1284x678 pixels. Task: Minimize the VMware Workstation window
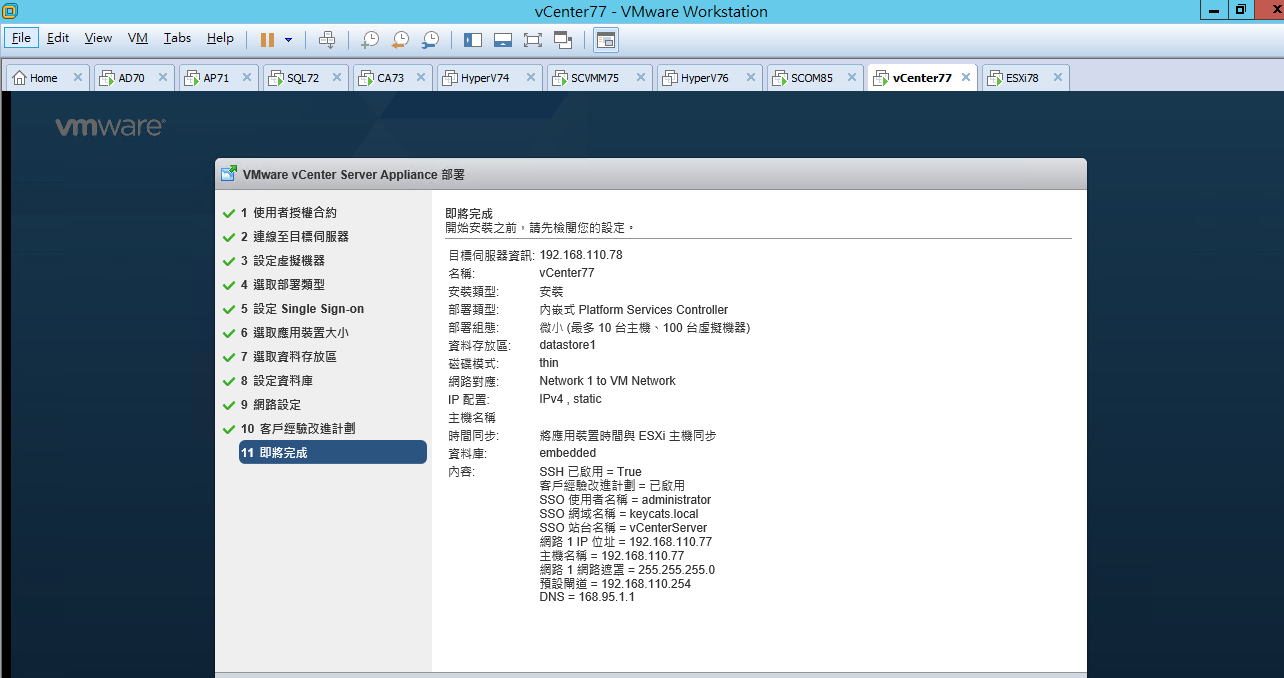point(1213,10)
